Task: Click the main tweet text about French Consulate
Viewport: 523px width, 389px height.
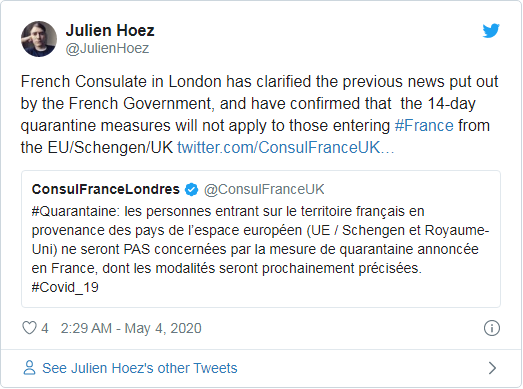Action: (x=259, y=114)
